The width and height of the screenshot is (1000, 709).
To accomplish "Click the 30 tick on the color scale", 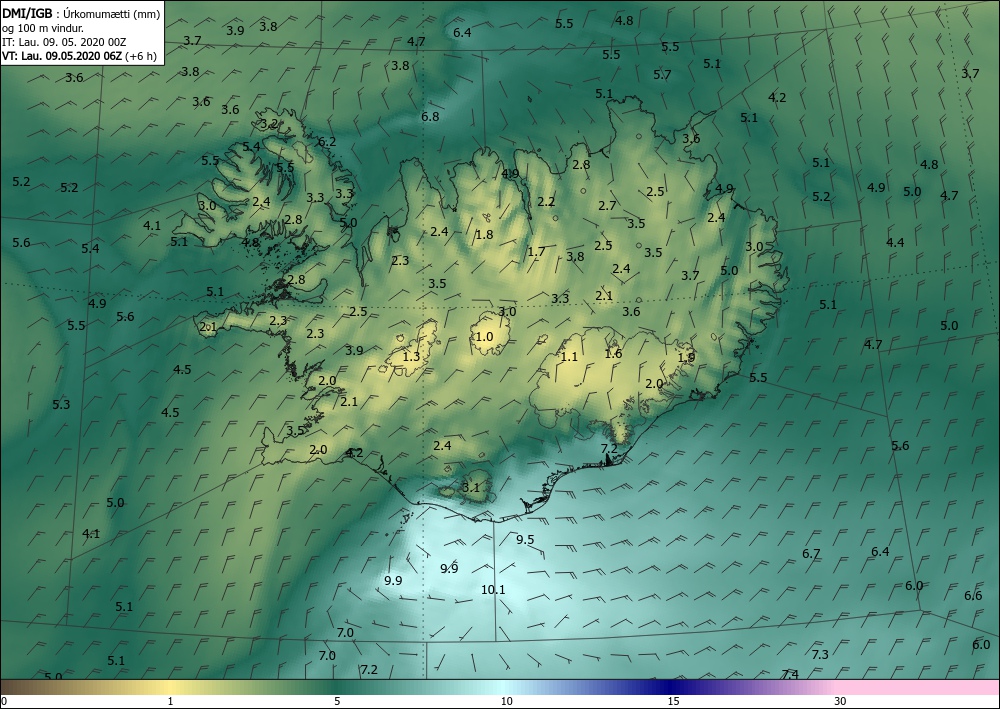I will (841, 701).
